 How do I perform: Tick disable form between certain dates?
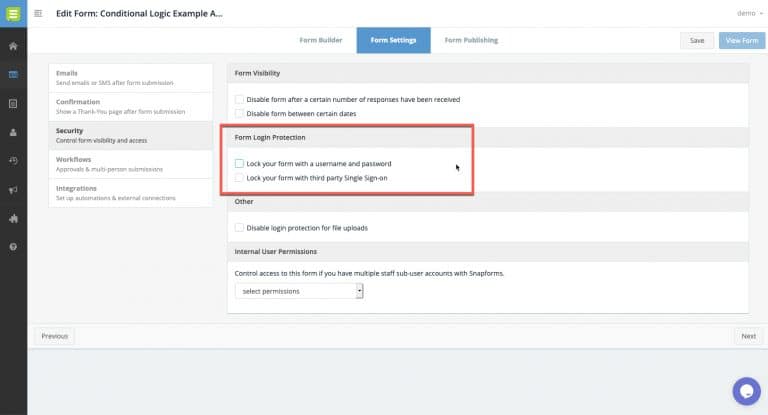coord(239,113)
